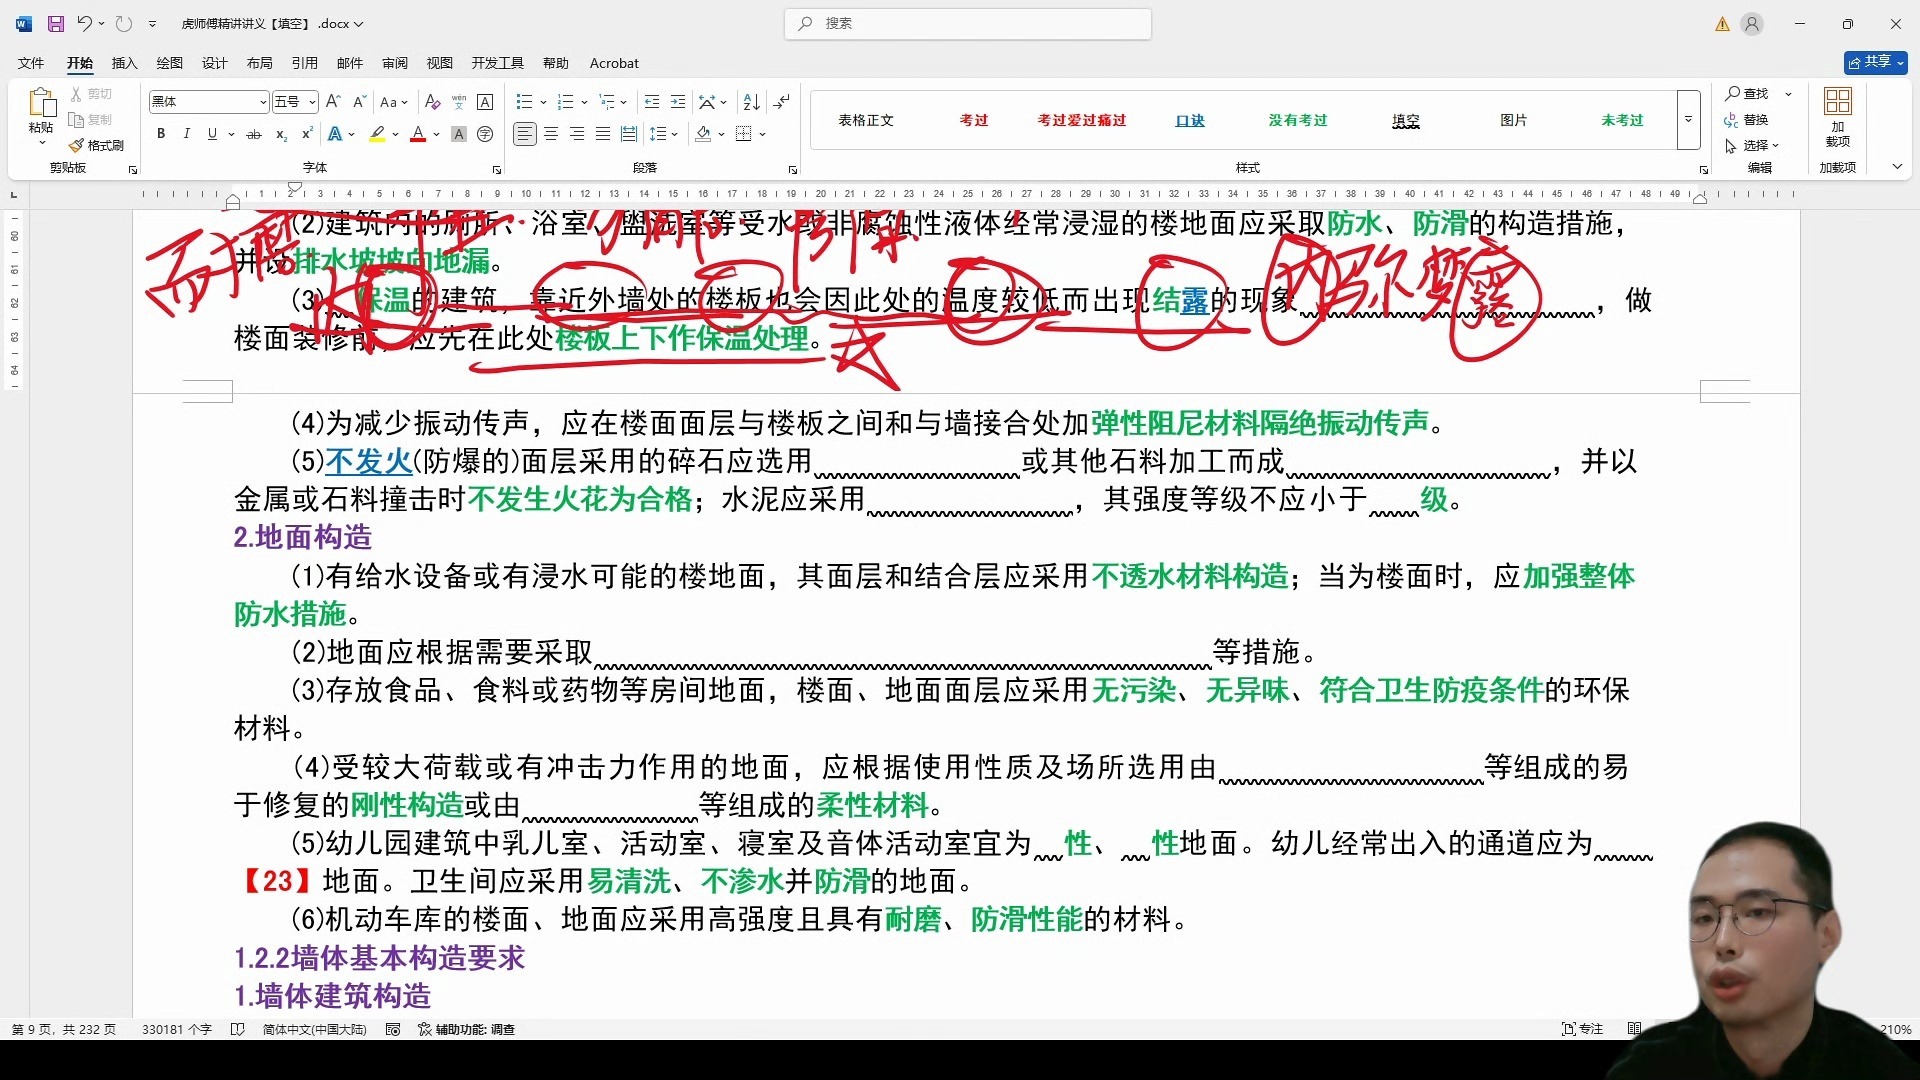Open the 布局 (Layout) ribbon tab
Viewport: 1920px width, 1080px height.
[259, 63]
